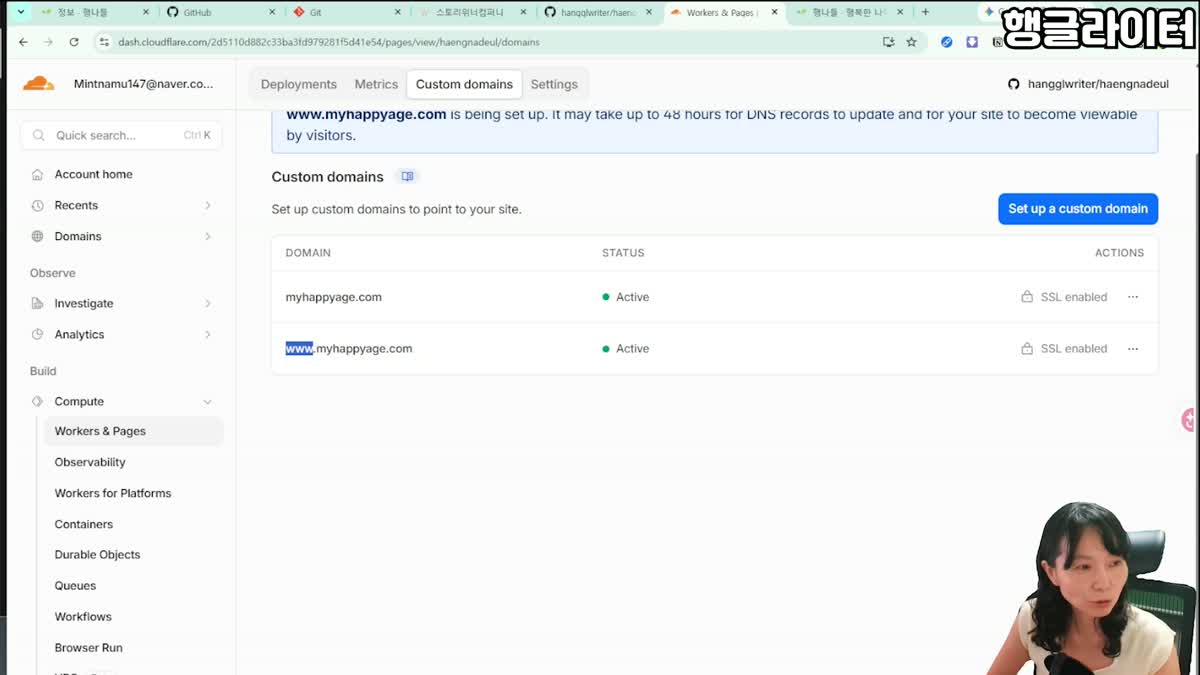Click the Cloudflare logo in the header
Image resolution: width=1200 pixels, height=675 pixels.
38,84
